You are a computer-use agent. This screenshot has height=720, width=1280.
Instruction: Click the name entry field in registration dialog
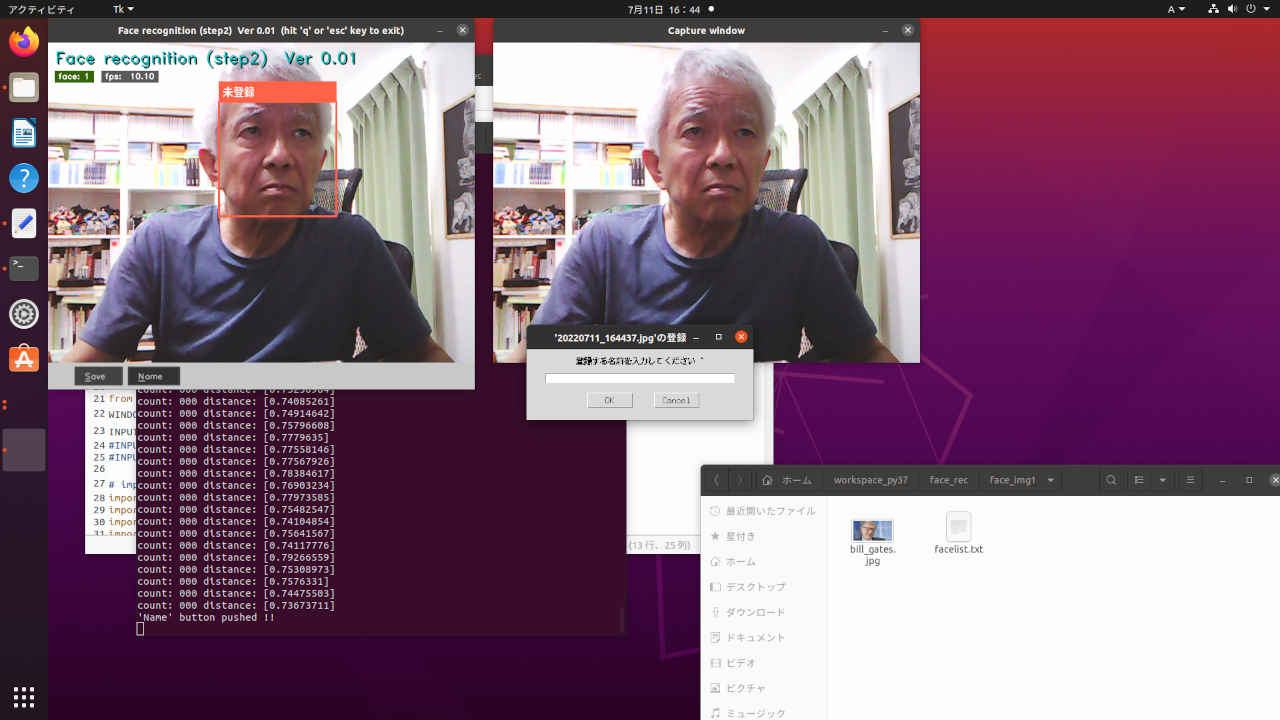pos(639,379)
